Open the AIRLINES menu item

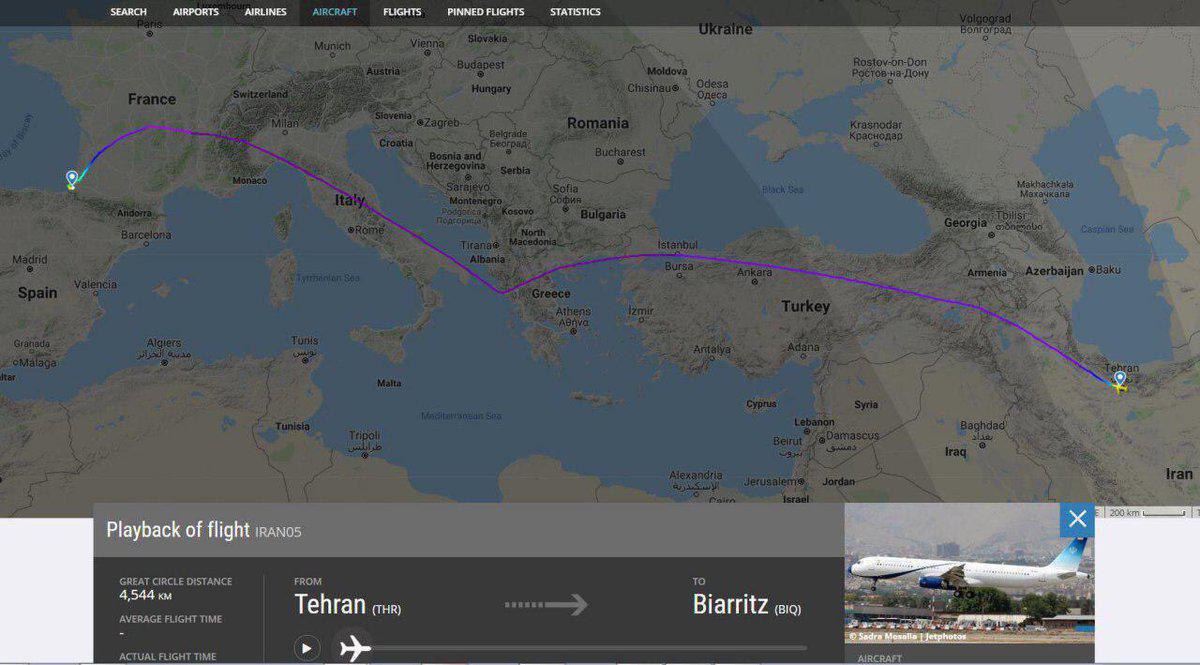[265, 12]
